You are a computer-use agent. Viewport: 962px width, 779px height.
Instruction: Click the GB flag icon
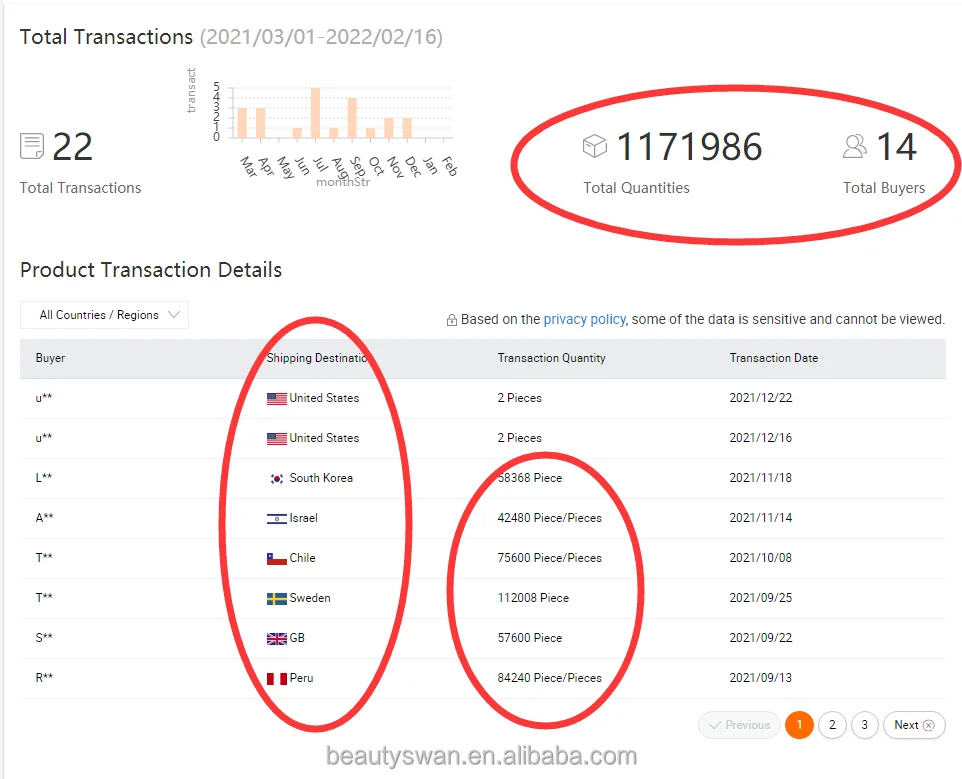click(277, 638)
